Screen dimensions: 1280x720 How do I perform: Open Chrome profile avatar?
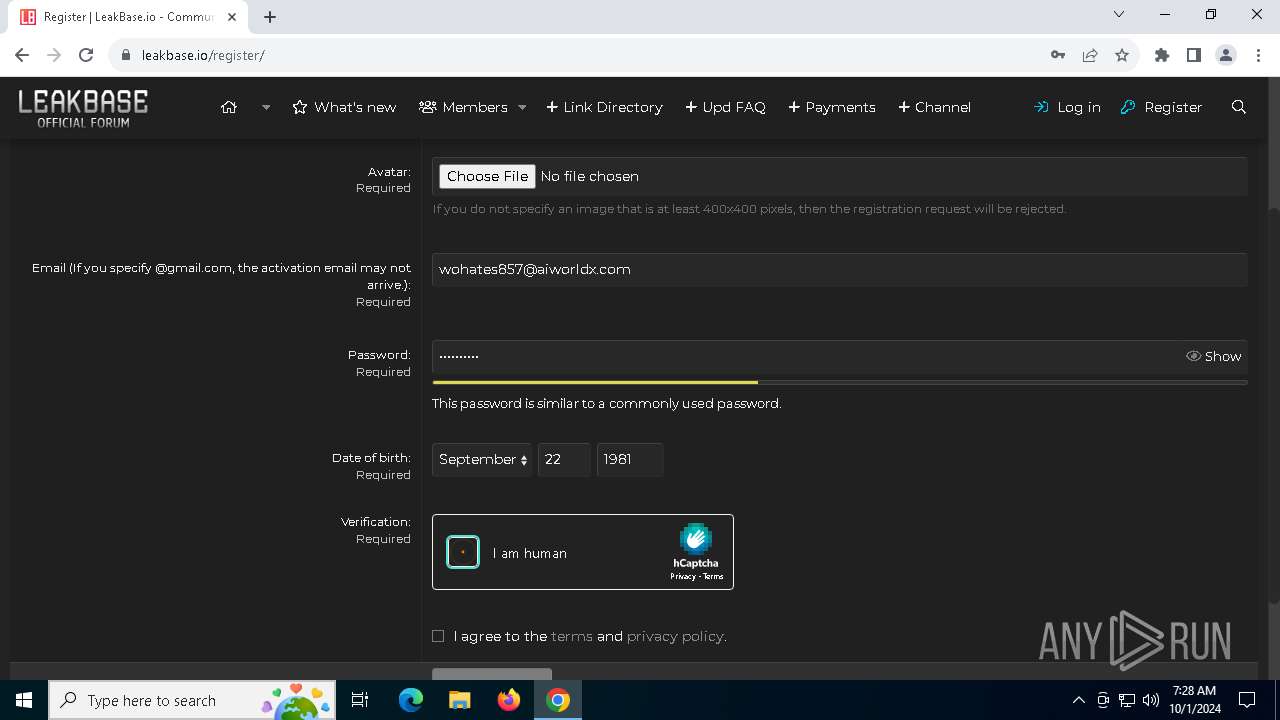1226,55
